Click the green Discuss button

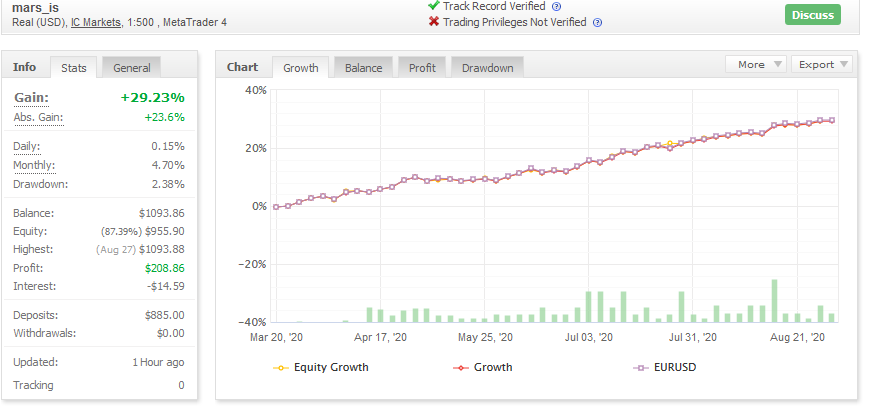812,15
